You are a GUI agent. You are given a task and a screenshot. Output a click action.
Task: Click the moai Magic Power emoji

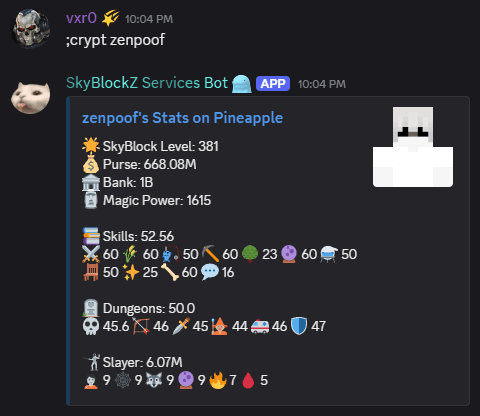point(91,200)
